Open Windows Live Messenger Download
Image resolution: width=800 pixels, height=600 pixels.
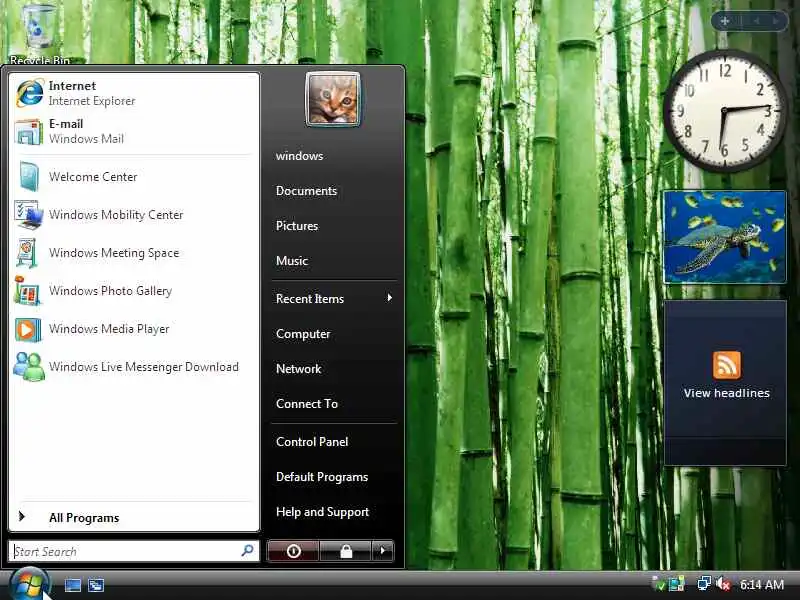[134, 367]
